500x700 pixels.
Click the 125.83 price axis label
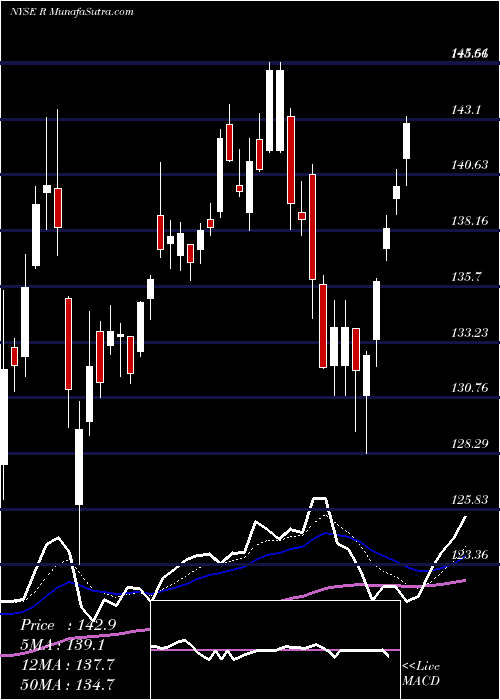tap(469, 499)
